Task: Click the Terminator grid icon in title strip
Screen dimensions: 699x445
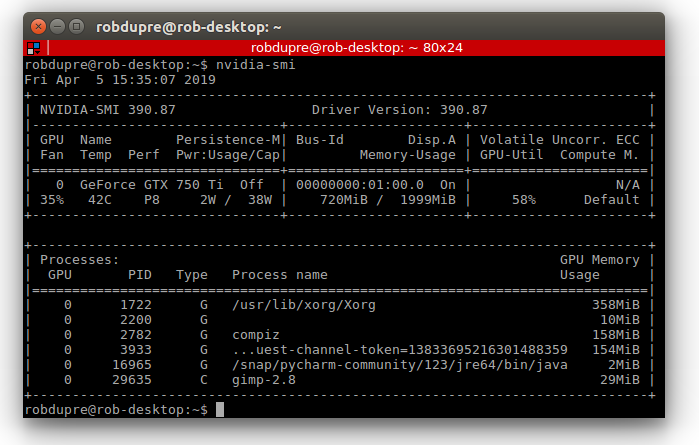Action: 33,48
